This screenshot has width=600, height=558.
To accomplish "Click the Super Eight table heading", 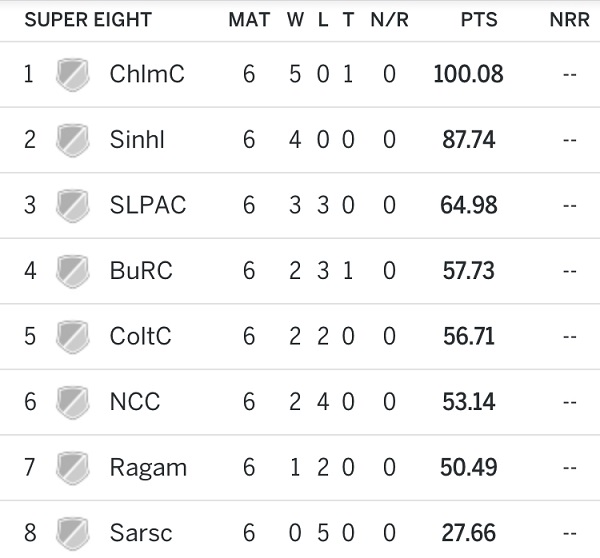I will (x=88, y=20).
